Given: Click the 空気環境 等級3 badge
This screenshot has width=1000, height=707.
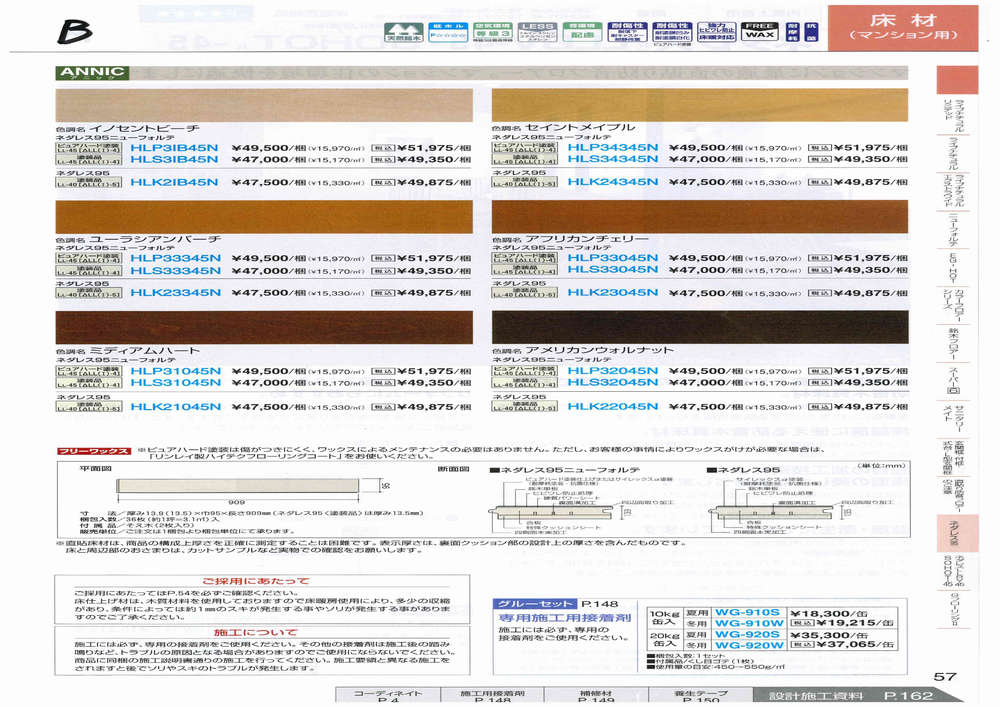Looking at the screenshot, I should coord(493,33).
